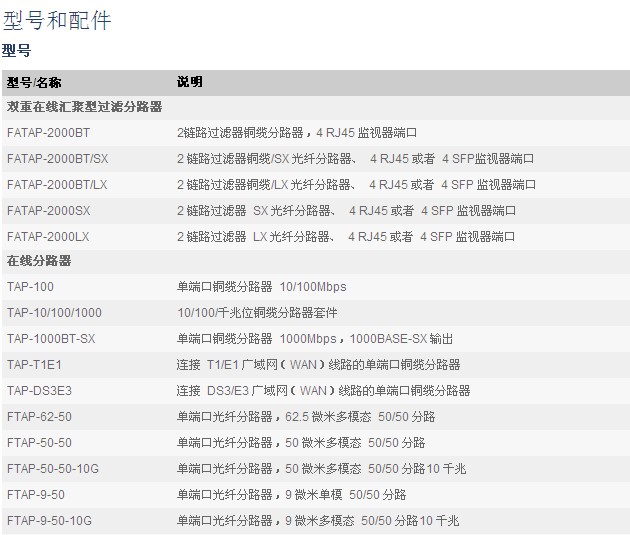Click the TAP-T1E1 model name
The image size is (630, 535).
34,365
